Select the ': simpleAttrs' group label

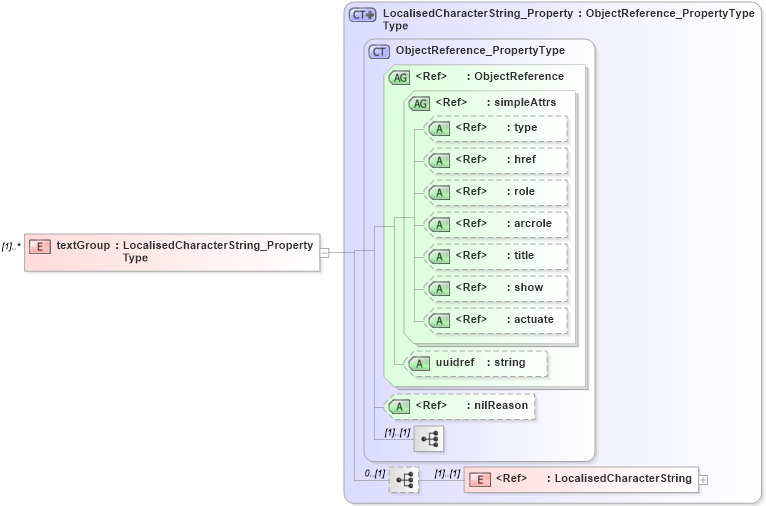pos(521,102)
